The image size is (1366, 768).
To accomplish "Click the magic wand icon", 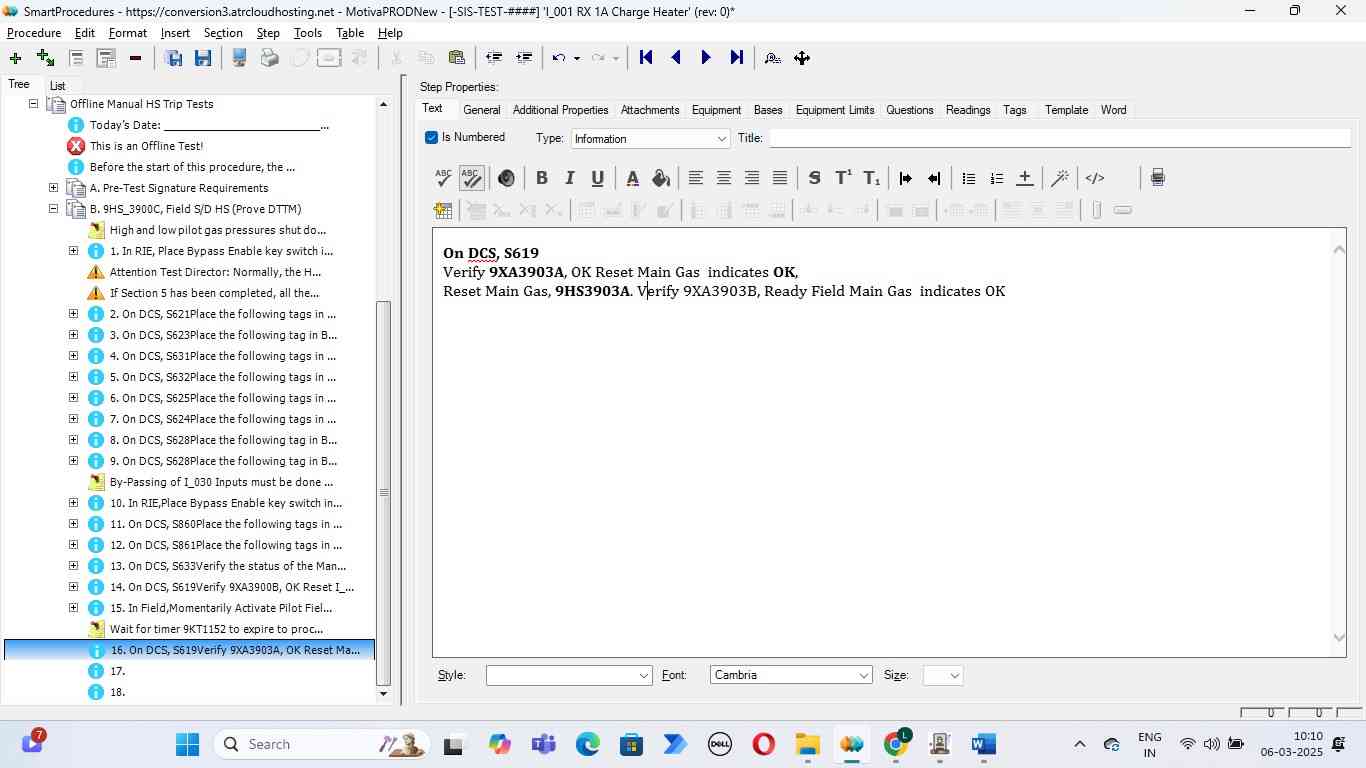I will pyautogui.click(x=1060, y=178).
